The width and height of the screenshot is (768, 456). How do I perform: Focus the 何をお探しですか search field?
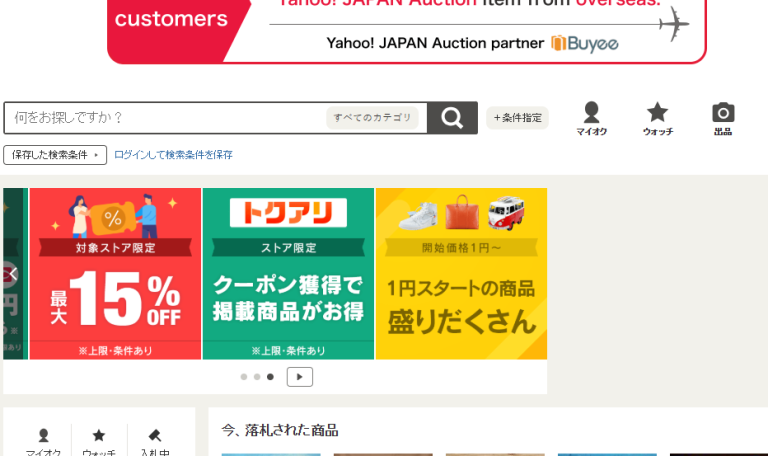coord(167,118)
